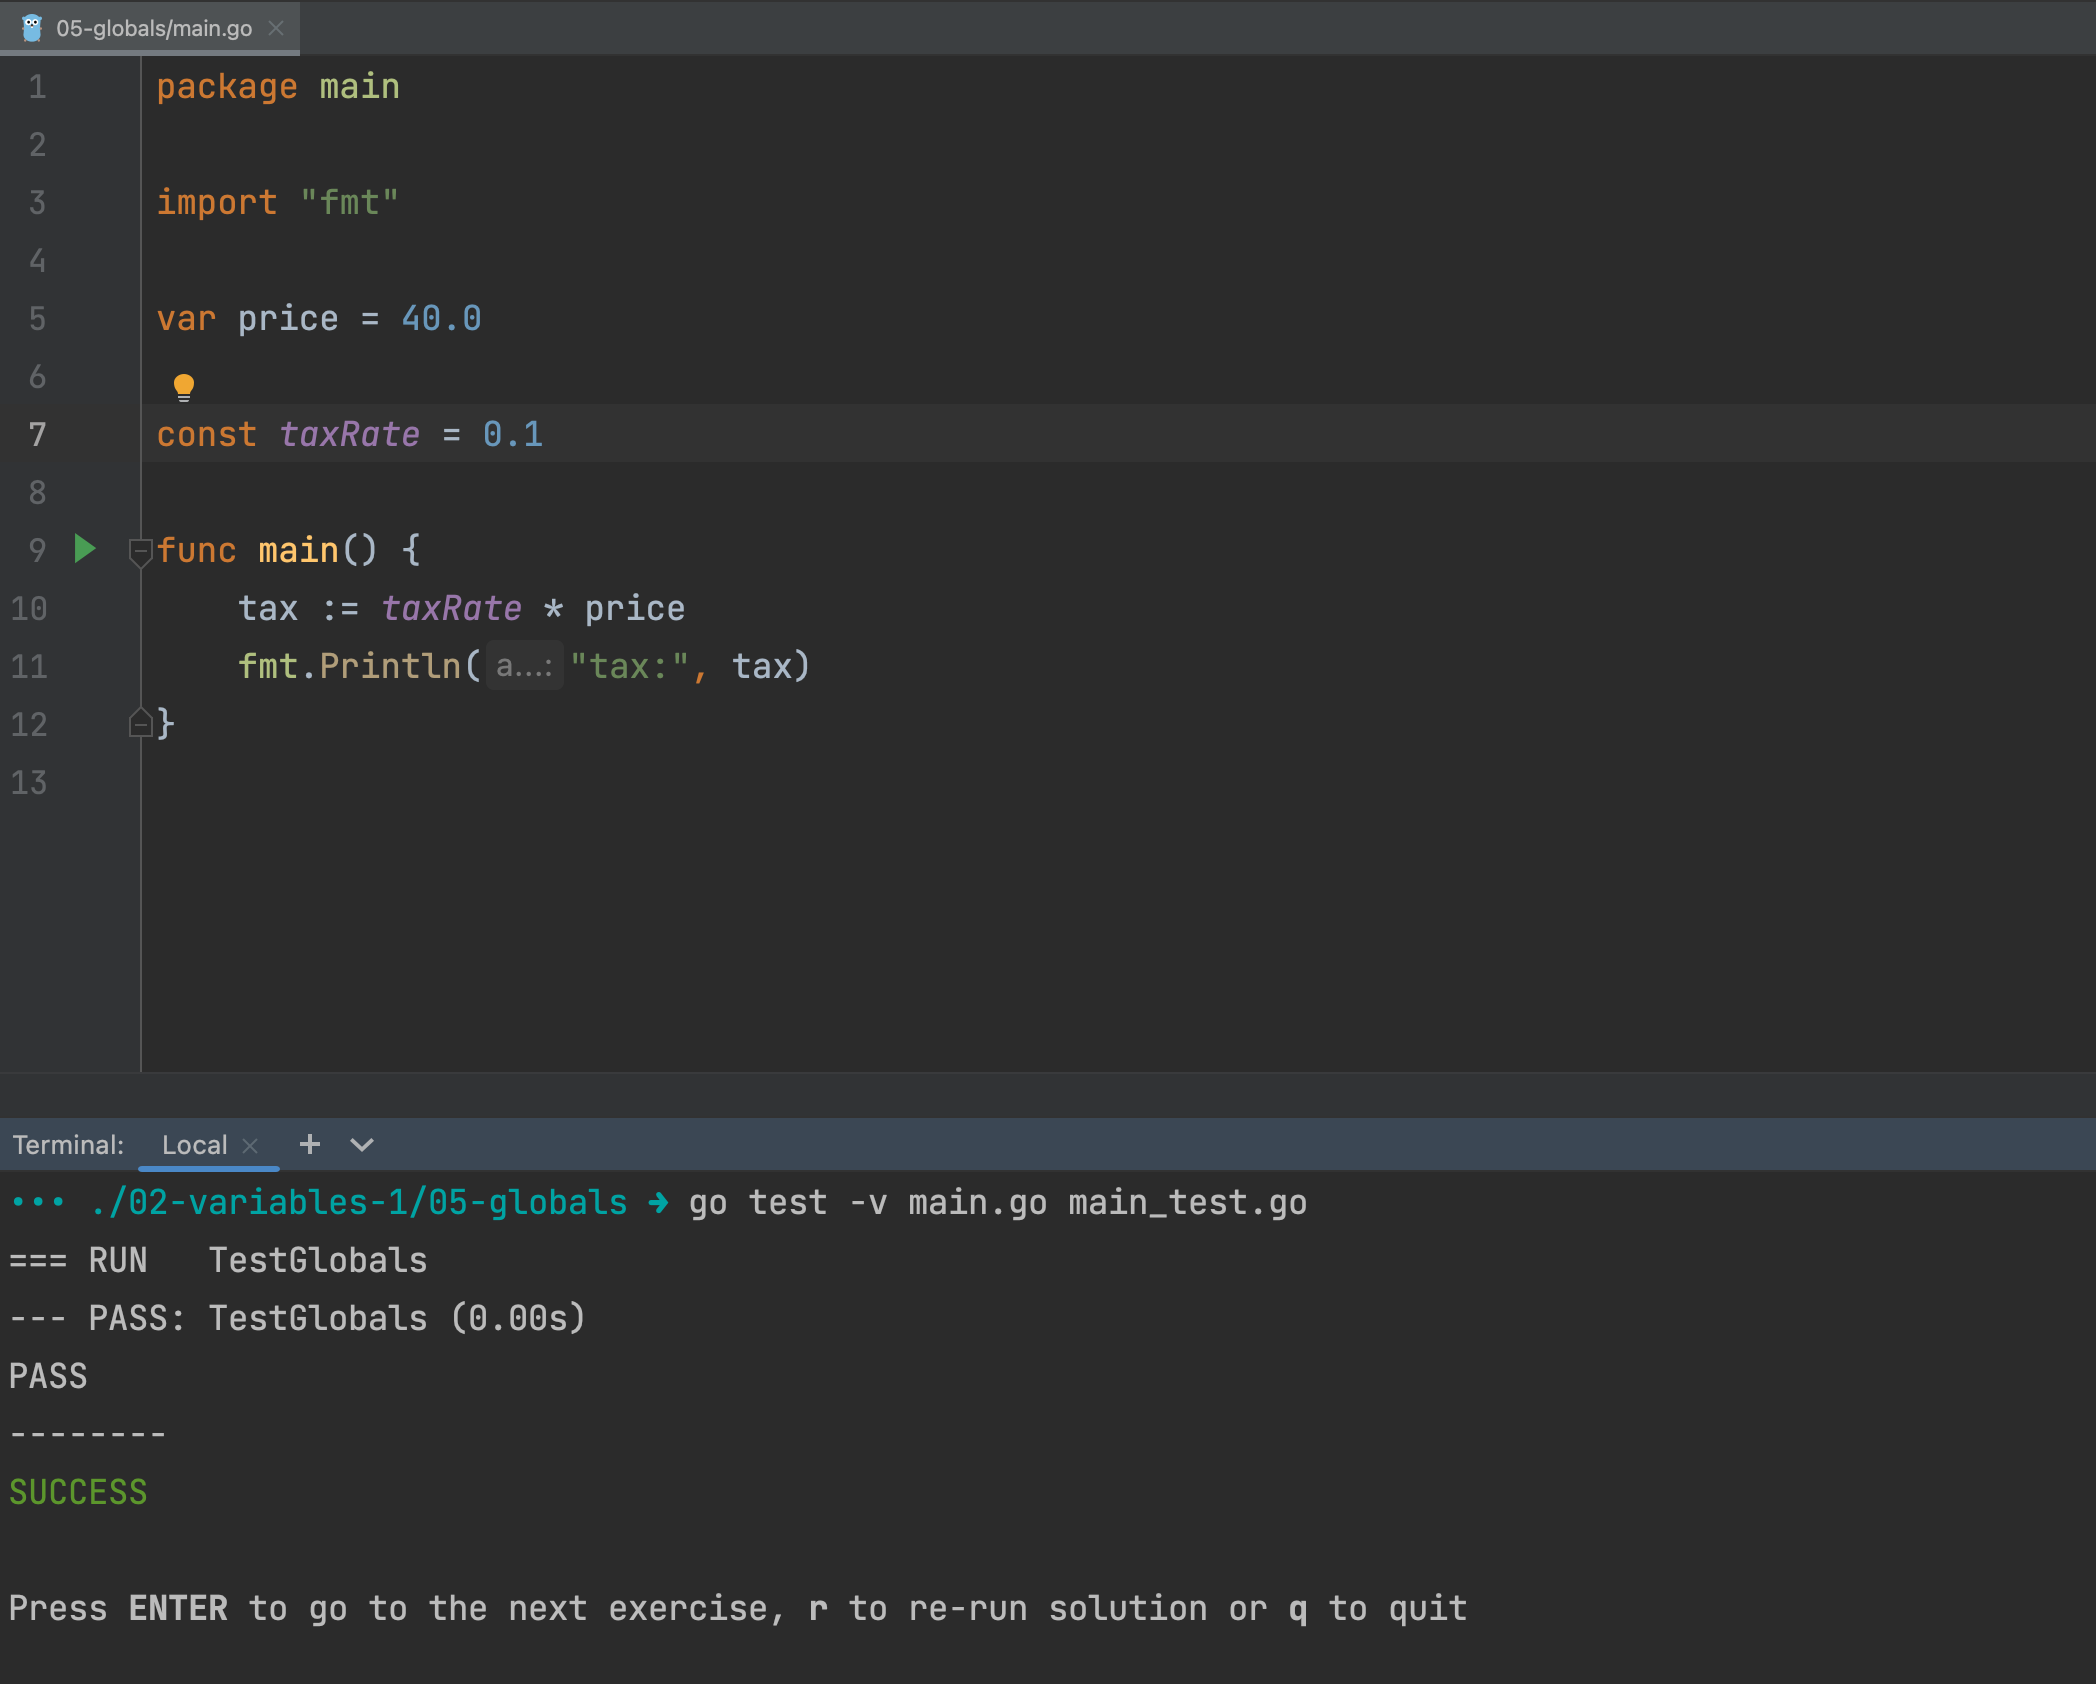Screen dimensions: 2096x1684
Task: Click the "tax:" string literal
Action: 629,666
